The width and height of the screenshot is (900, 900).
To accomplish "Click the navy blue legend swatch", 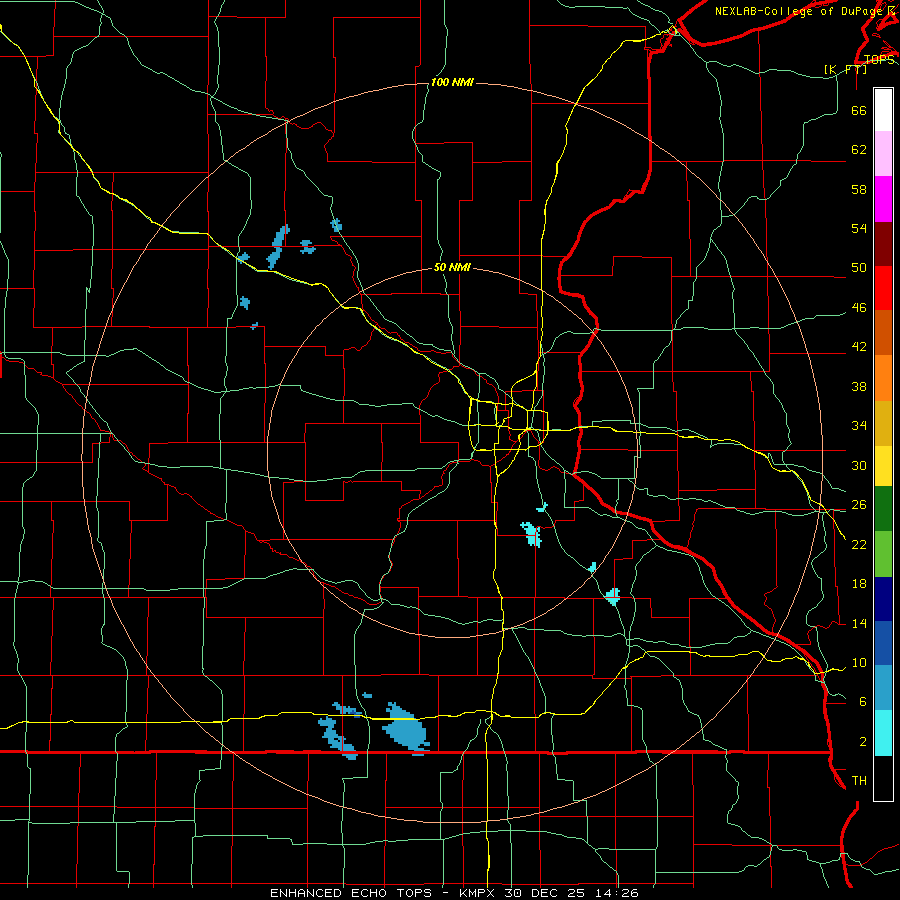I will pos(883,599).
